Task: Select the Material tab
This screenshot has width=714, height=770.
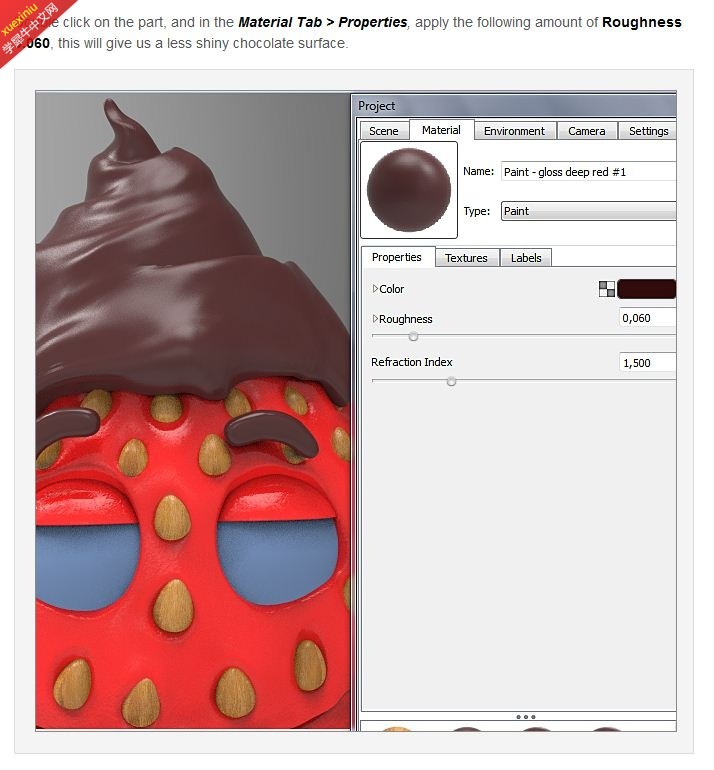Action: pyautogui.click(x=441, y=130)
